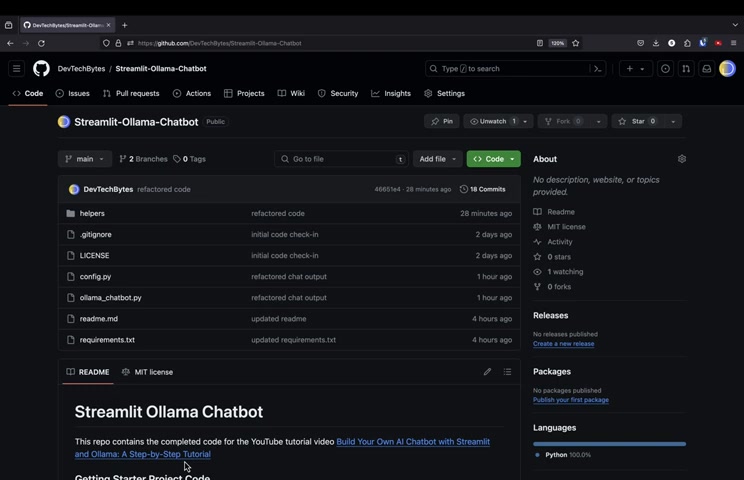Expand the Fork options arrow
Screen dimensions: 744x480
(598, 121)
